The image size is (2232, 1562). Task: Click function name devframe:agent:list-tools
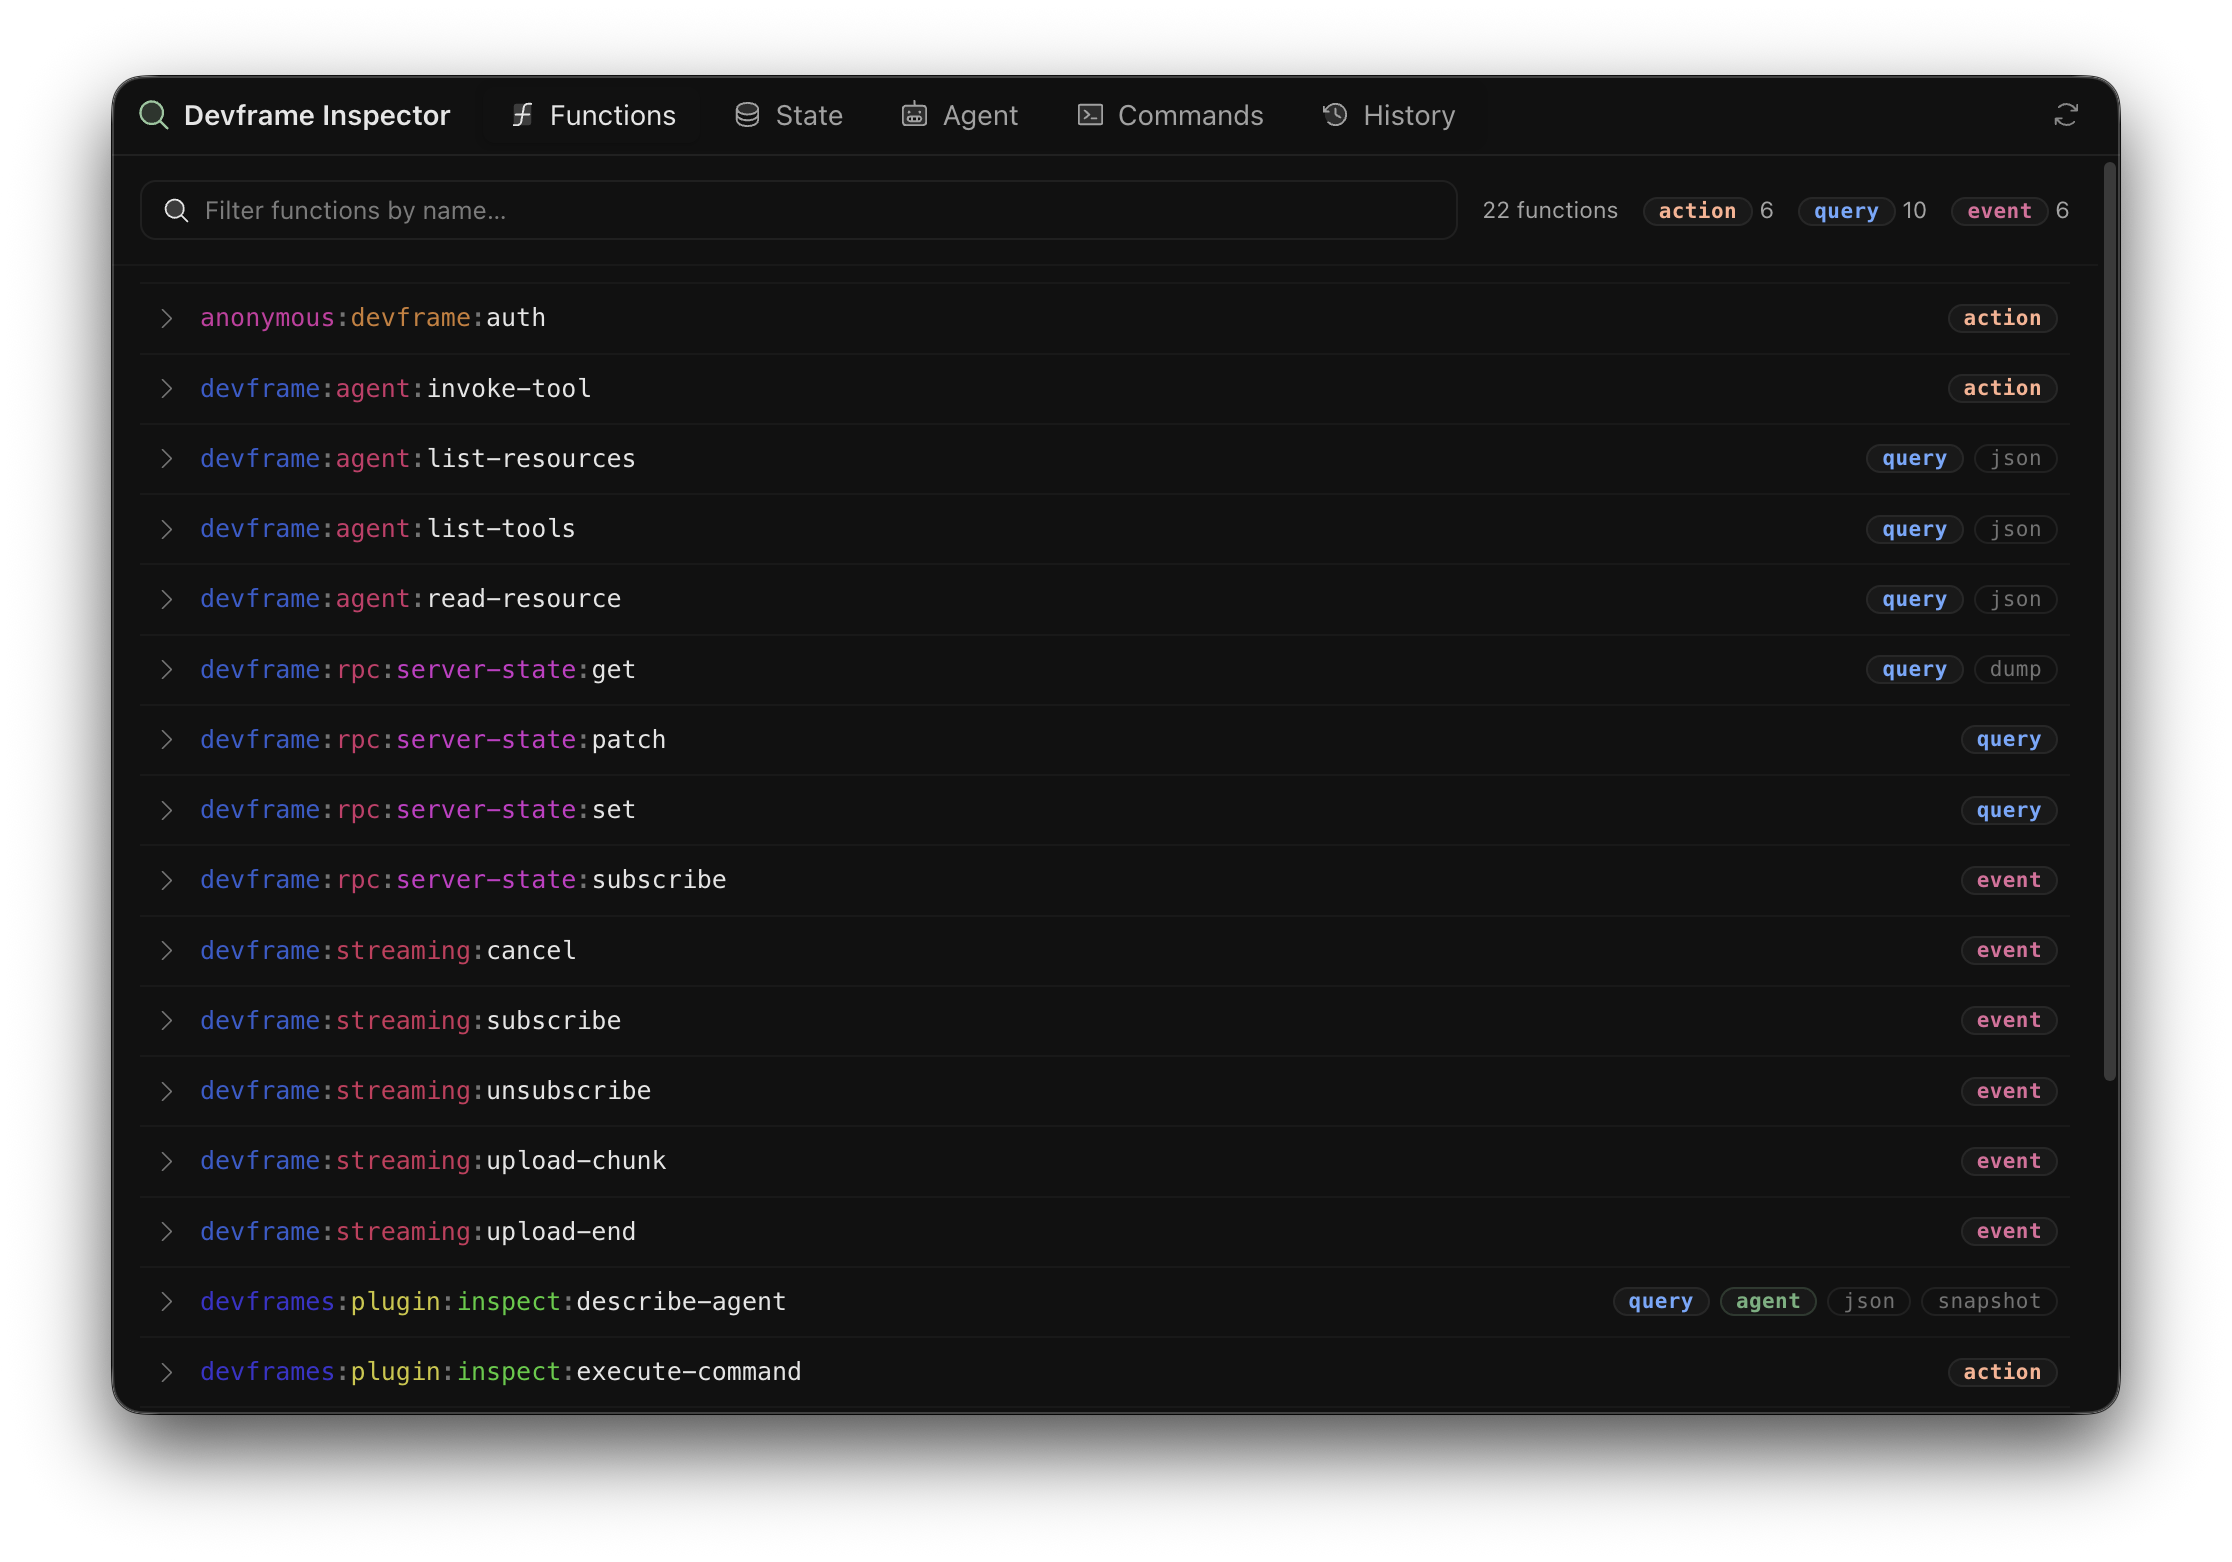point(388,529)
